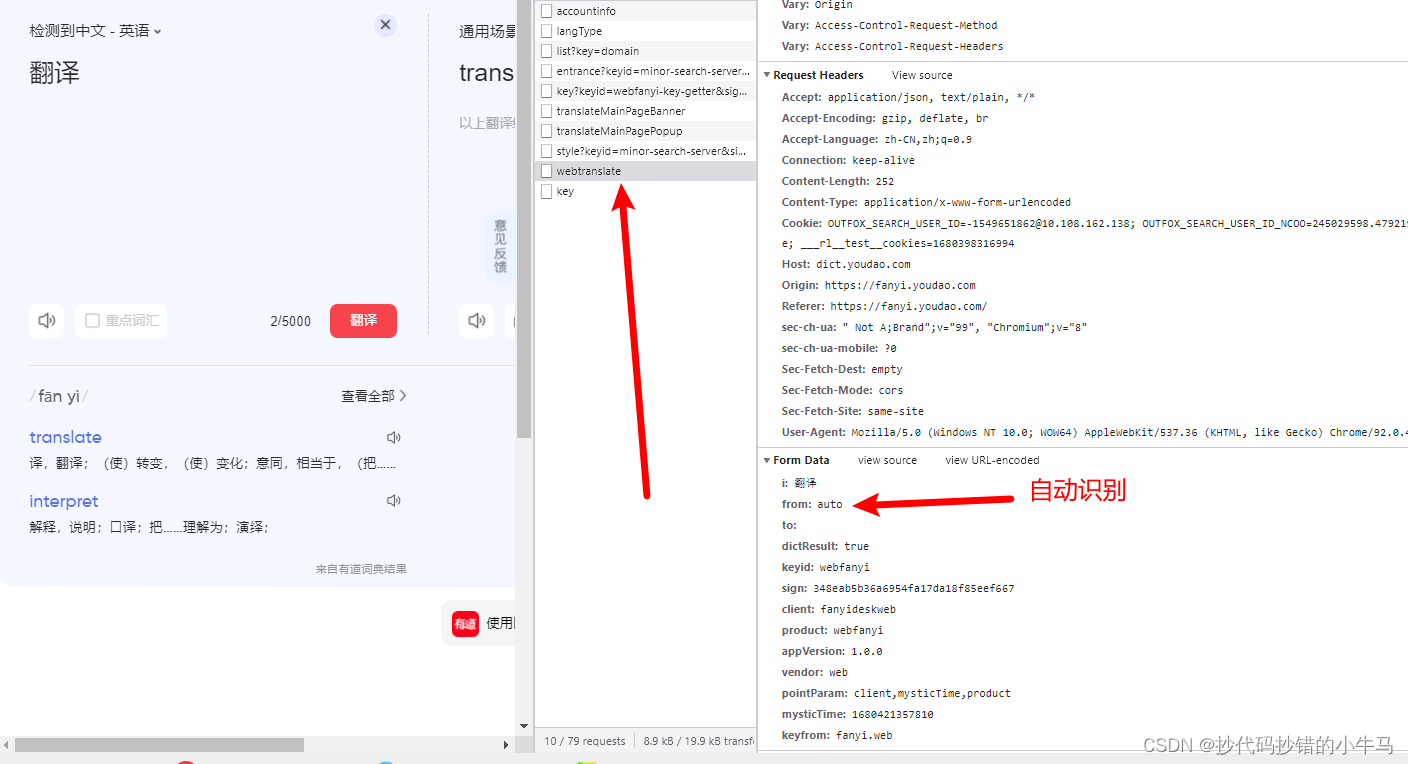
Task: Click the horizontal scrollbar left arrow
Action: pos(6,745)
